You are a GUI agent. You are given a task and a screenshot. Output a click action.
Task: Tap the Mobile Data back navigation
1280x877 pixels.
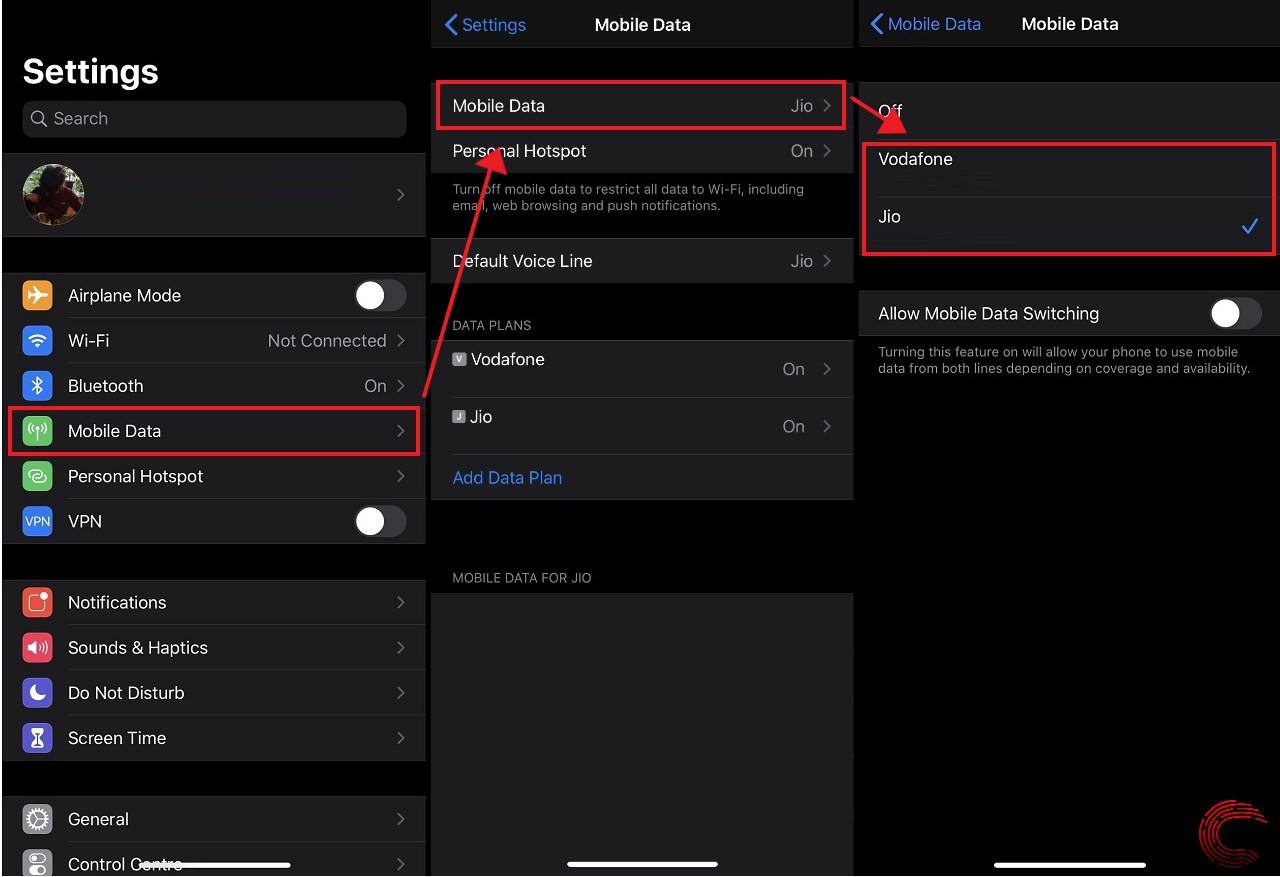coord(926,23)
